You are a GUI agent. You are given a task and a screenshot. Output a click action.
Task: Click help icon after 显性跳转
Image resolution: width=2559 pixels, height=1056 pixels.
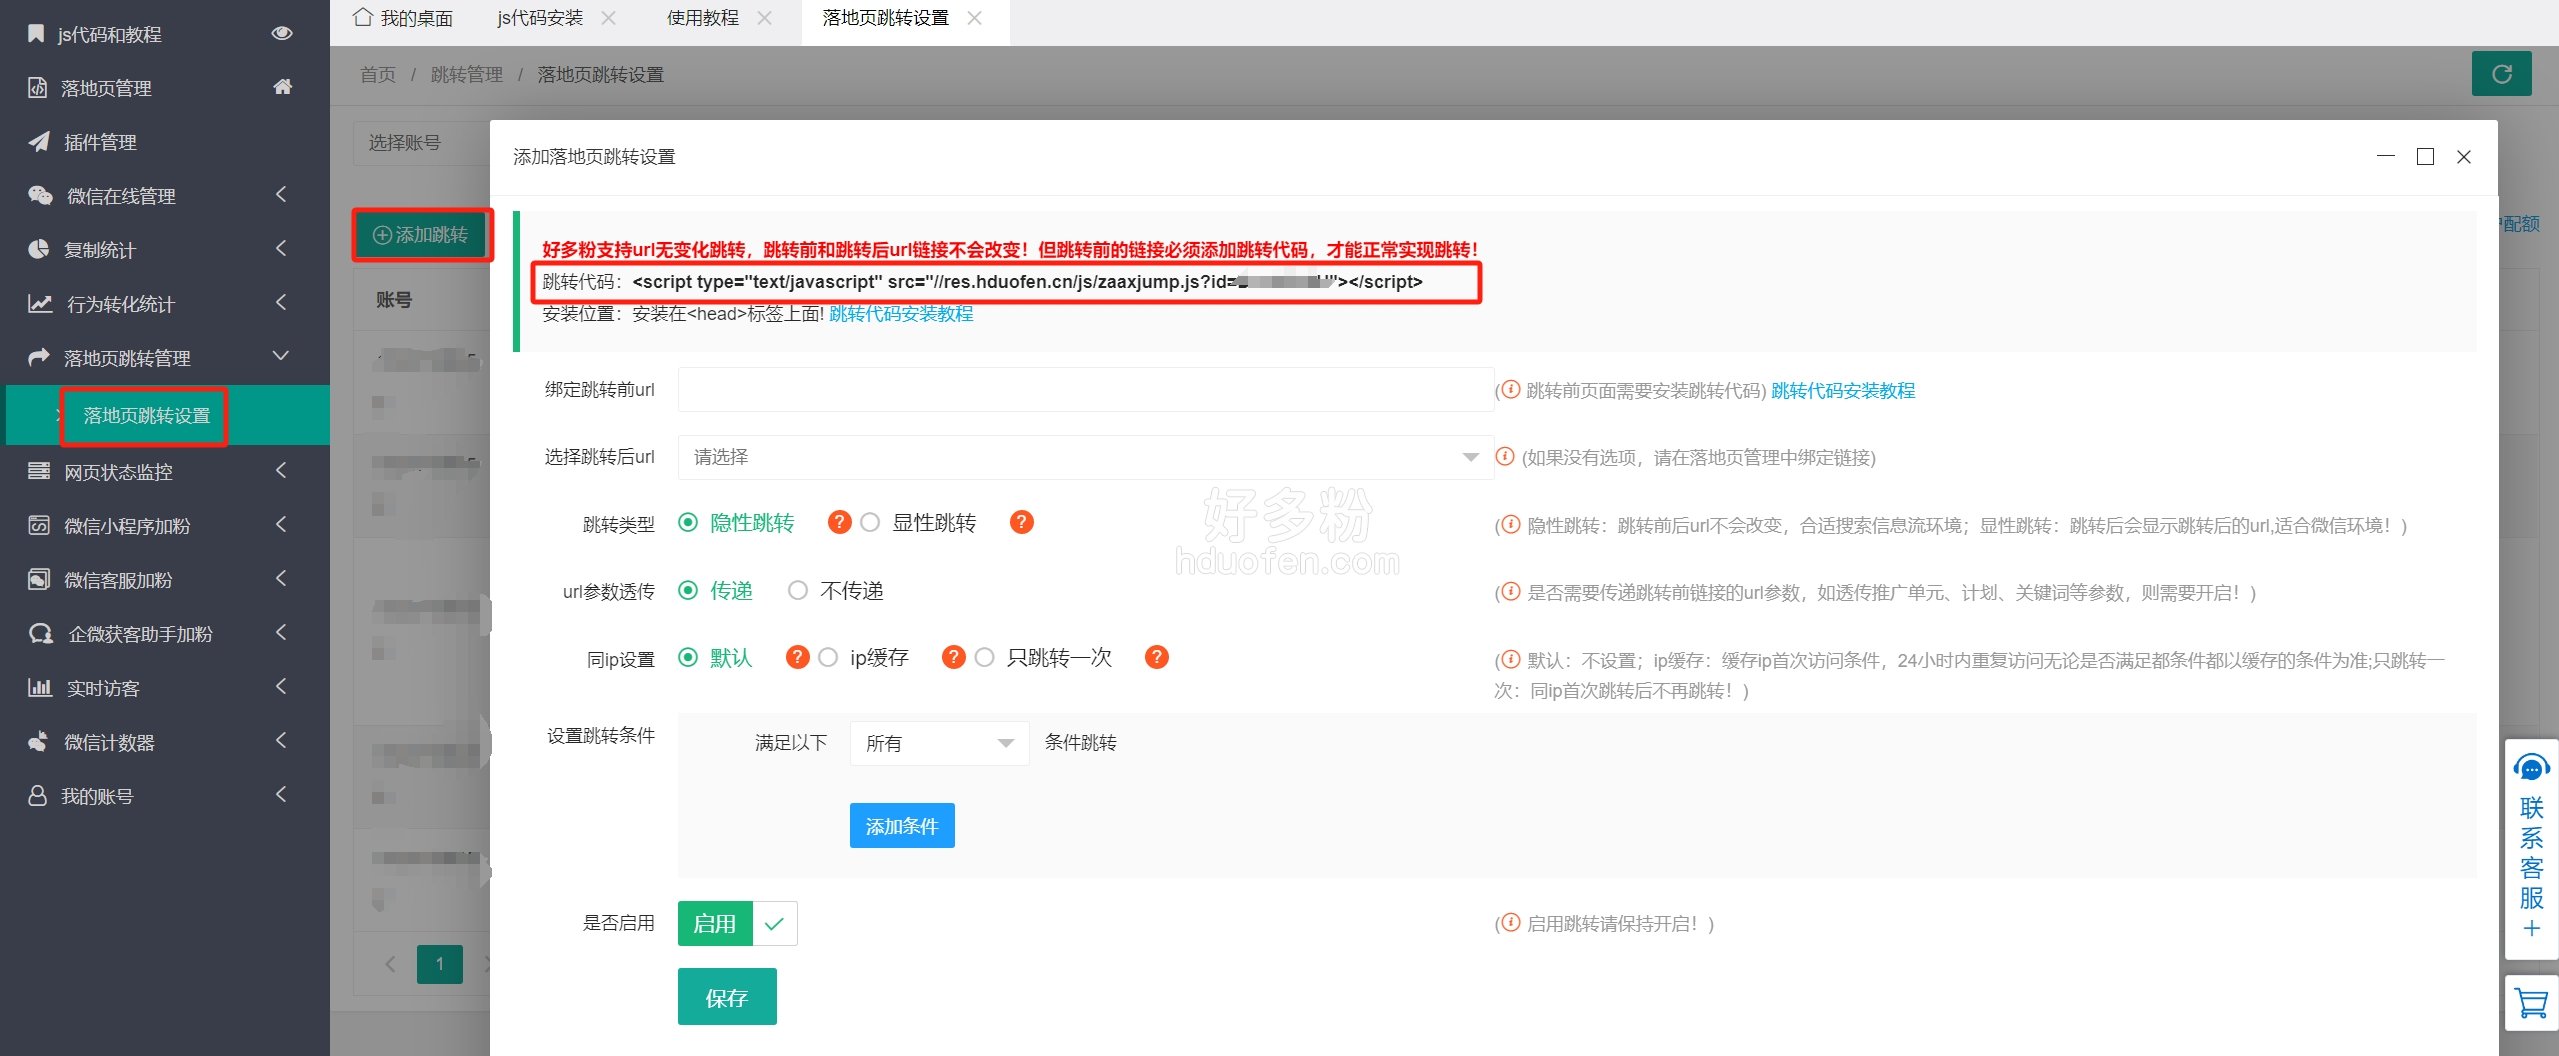(x=1021, y=522)
